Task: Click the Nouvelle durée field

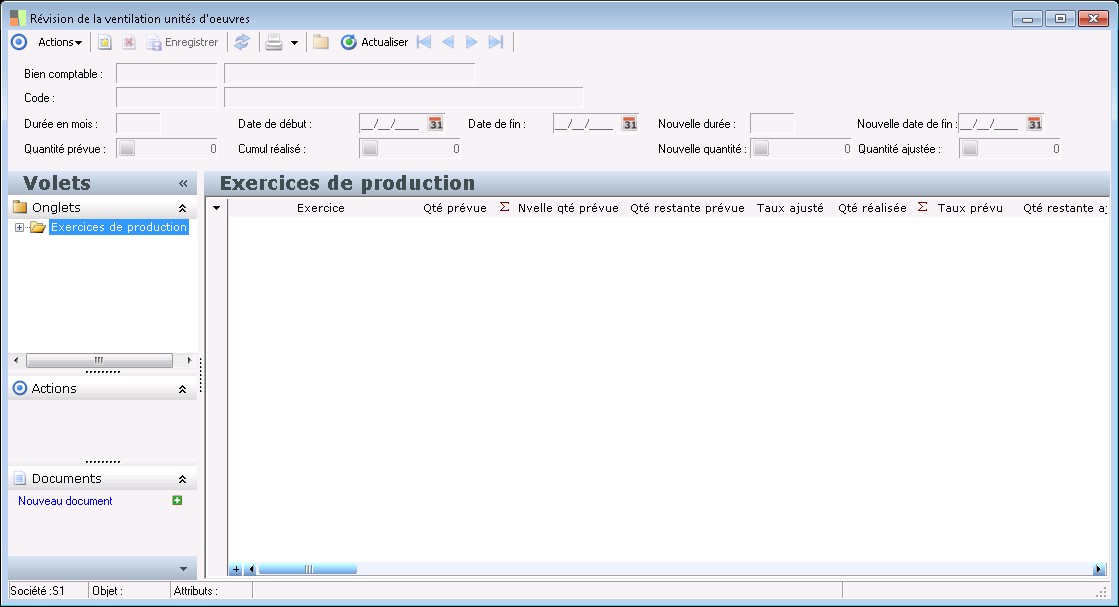Action: 772,123
